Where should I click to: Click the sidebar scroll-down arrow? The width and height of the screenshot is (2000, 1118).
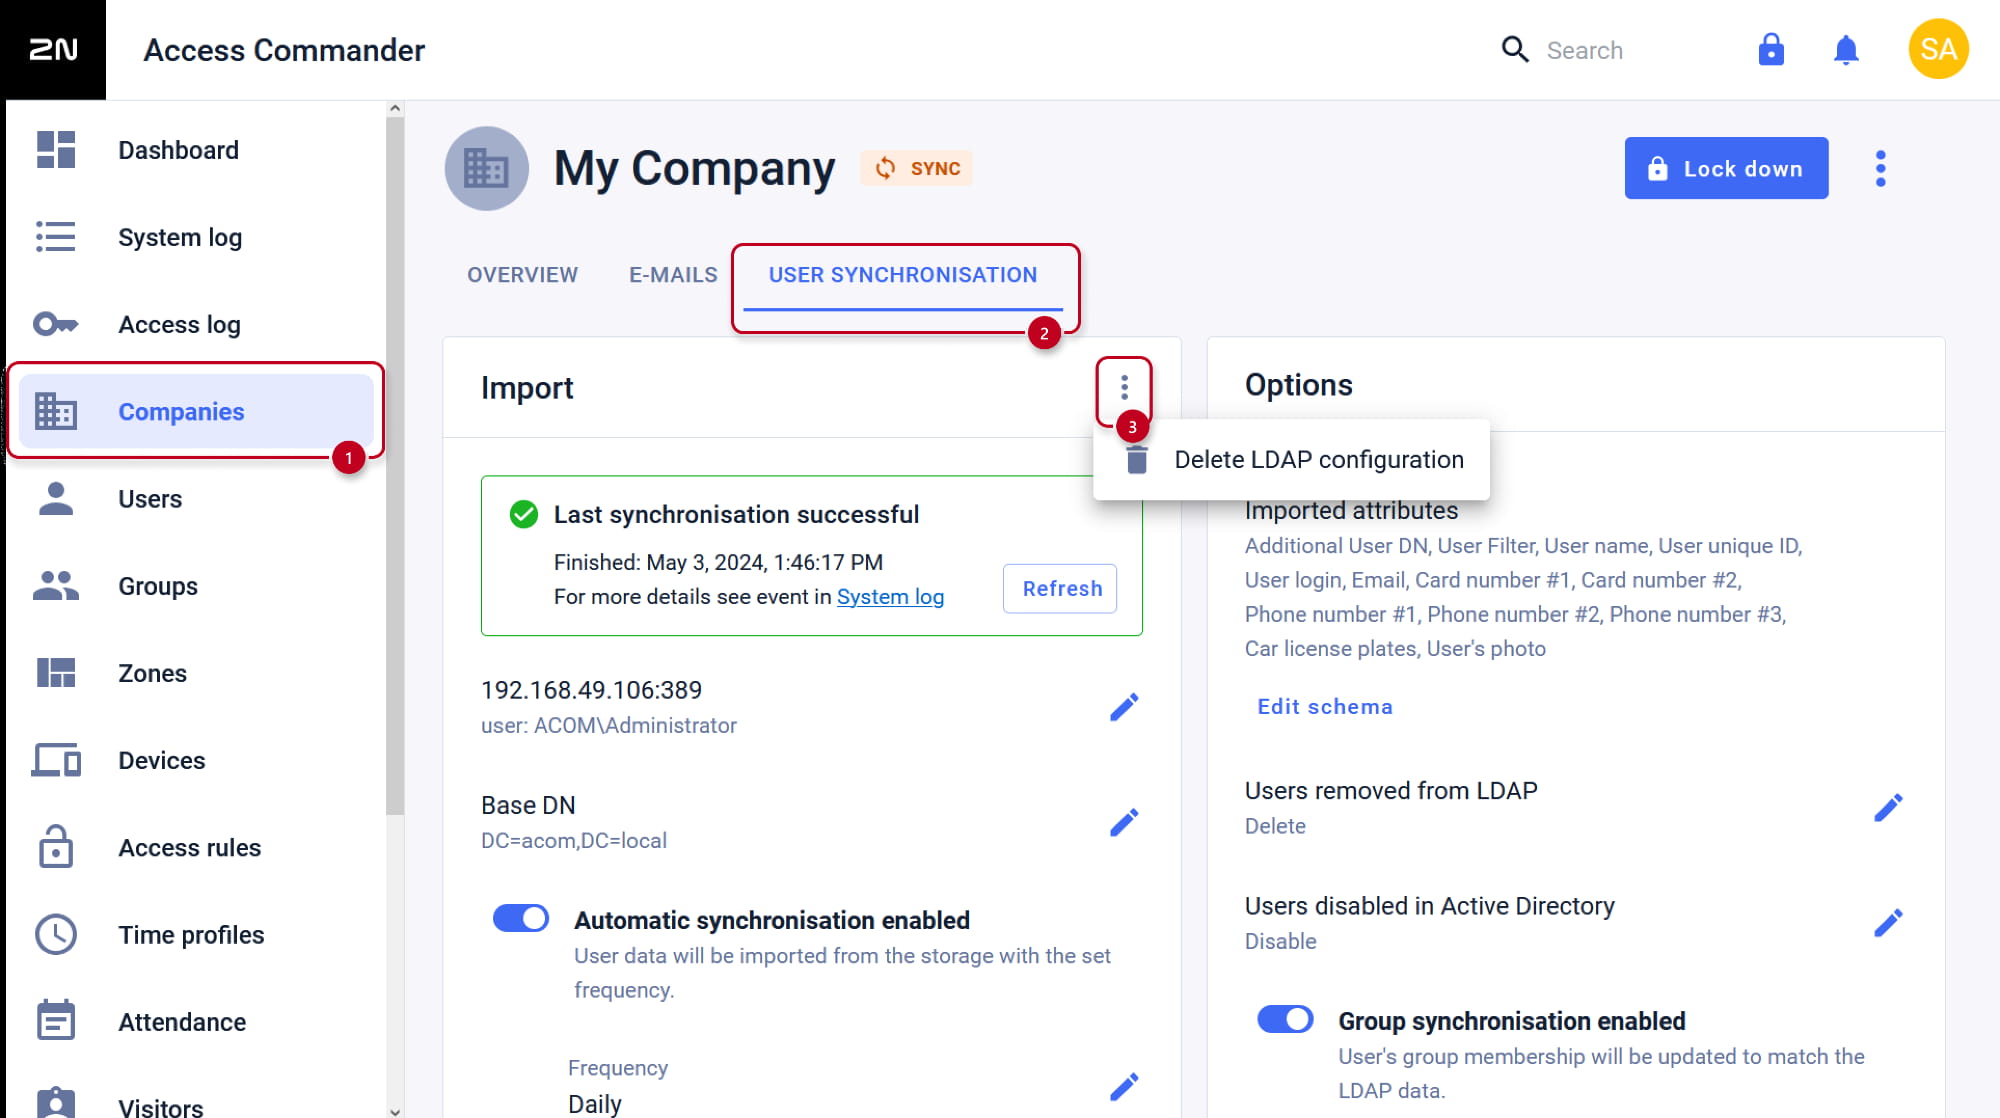tap(395, 1110)
